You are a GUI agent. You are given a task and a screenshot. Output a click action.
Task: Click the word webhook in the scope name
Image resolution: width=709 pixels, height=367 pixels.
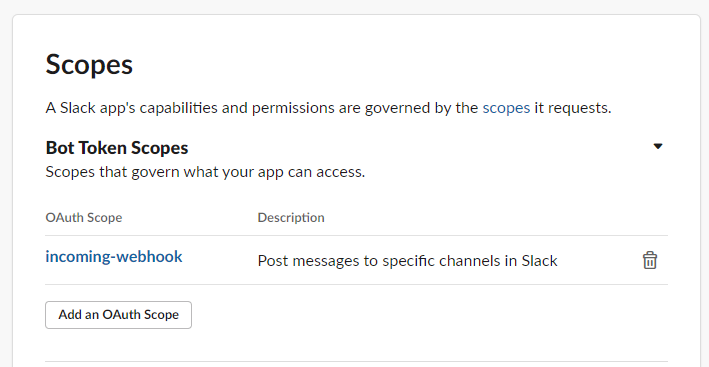point(149,256)
